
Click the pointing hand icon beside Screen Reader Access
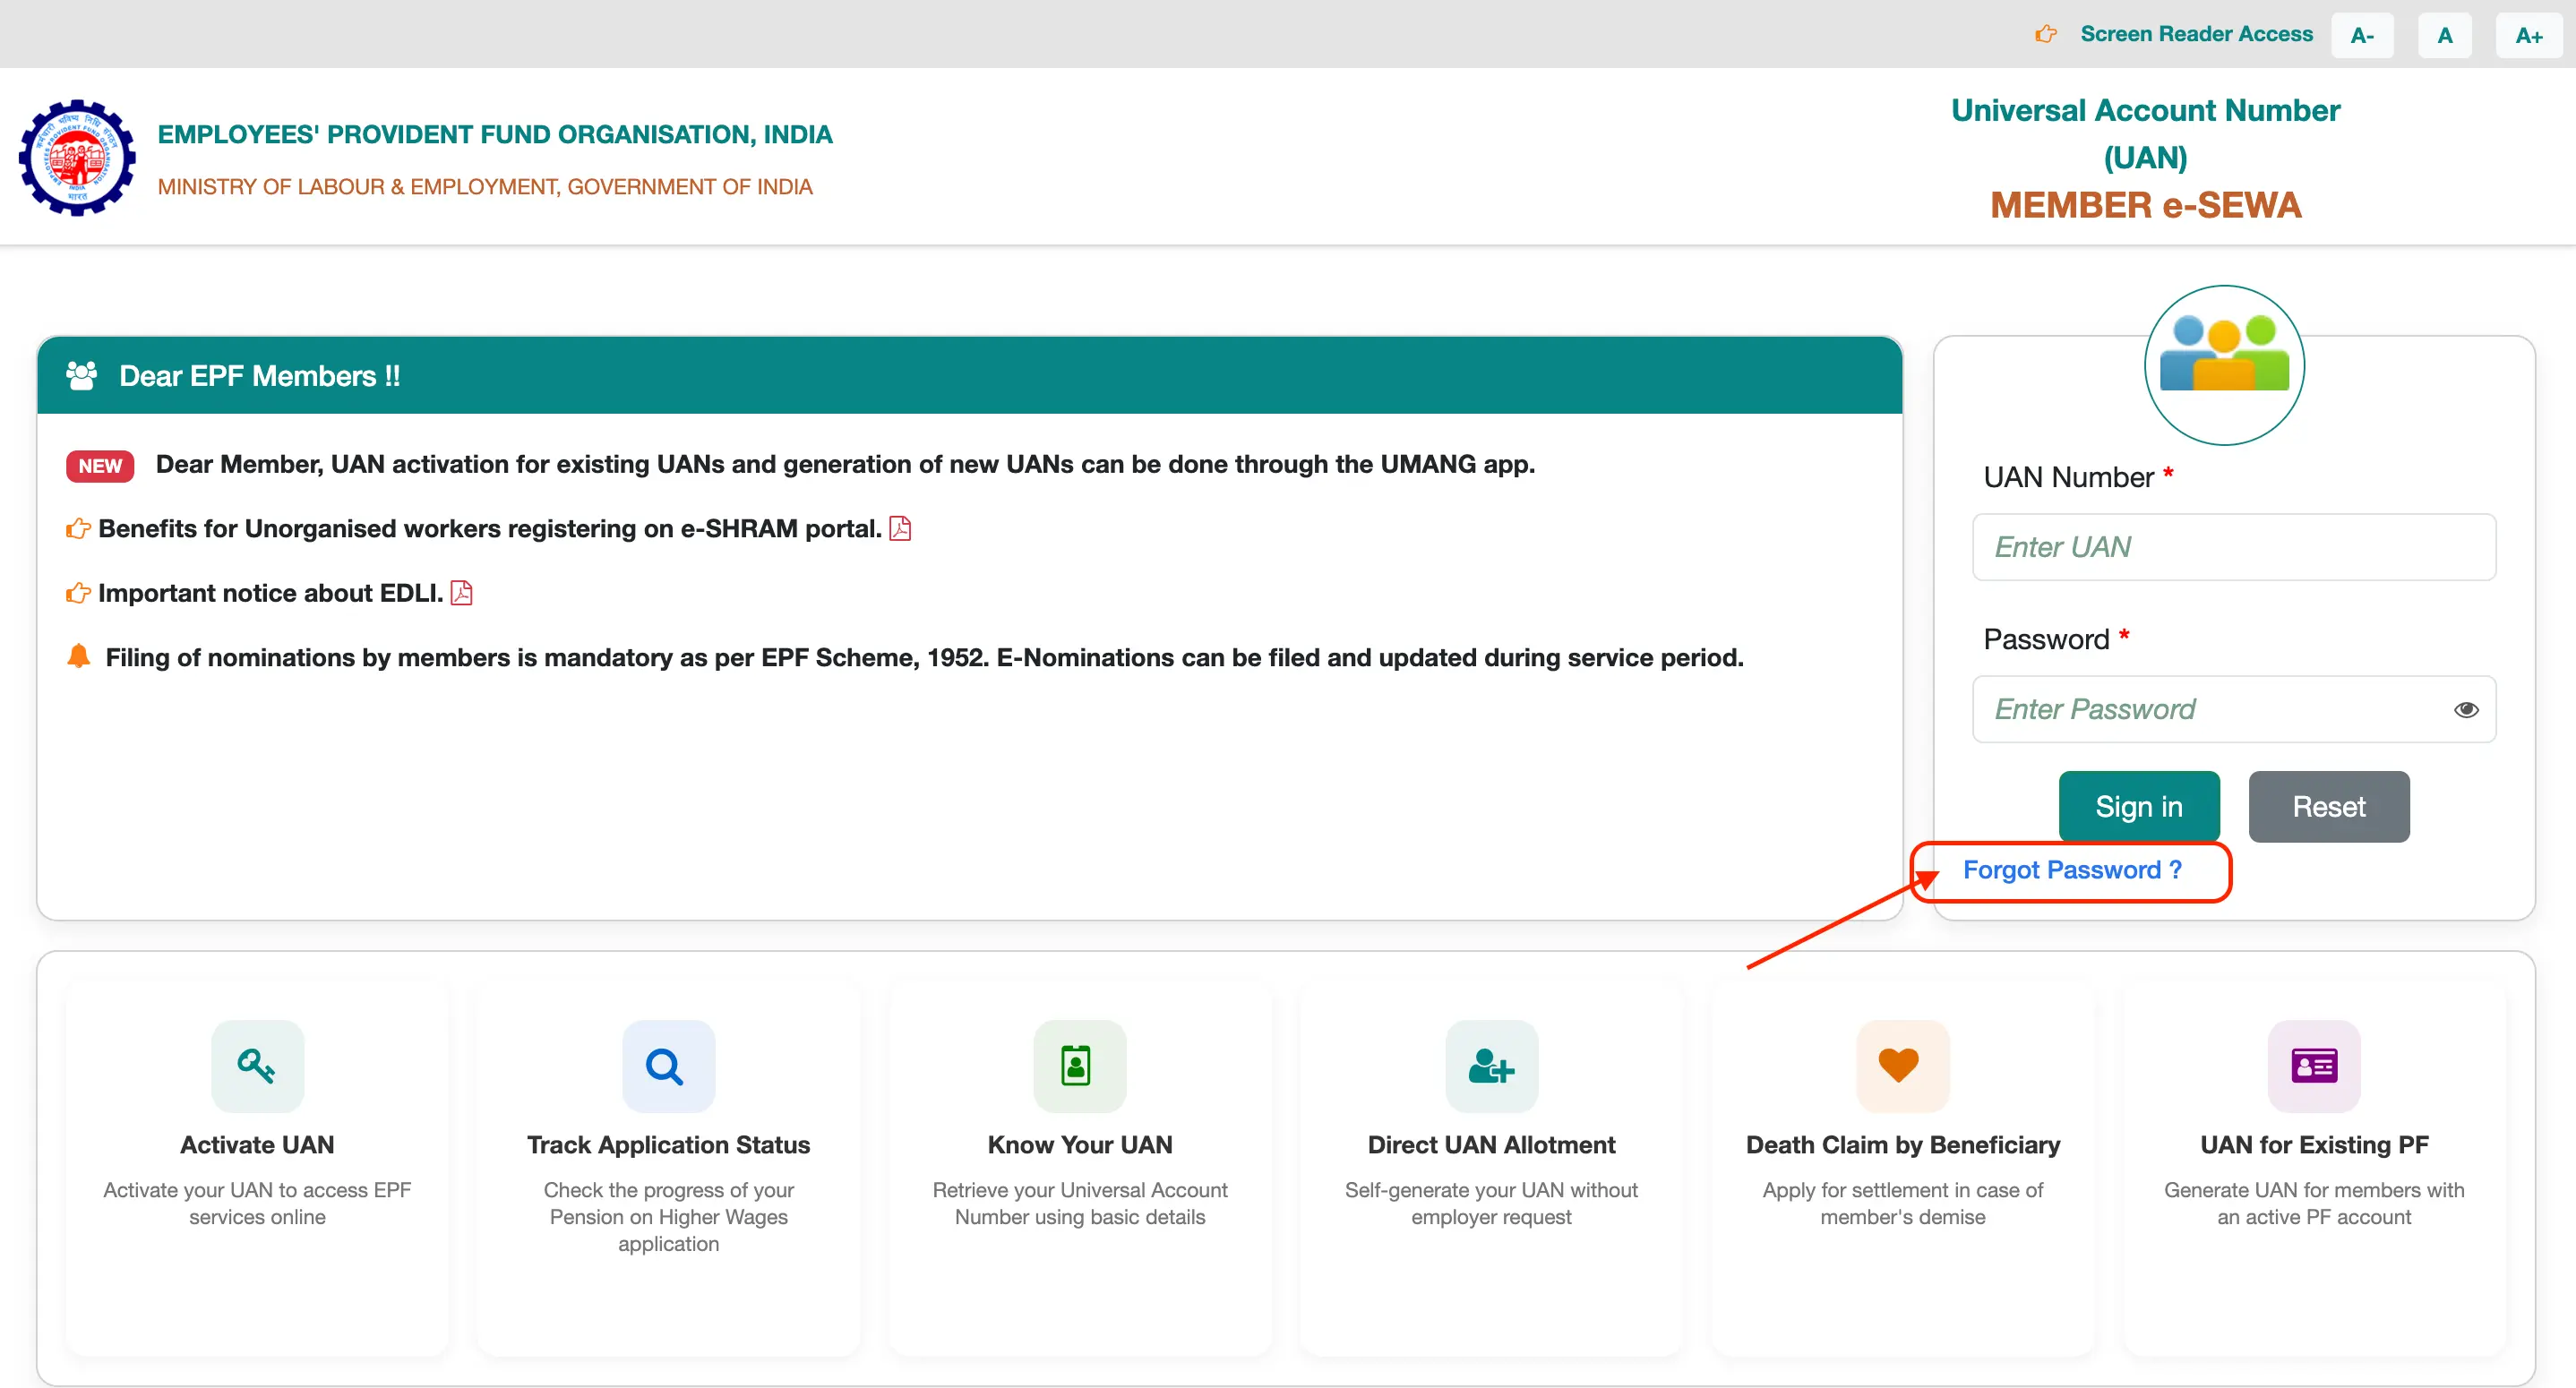(2046, 34)
